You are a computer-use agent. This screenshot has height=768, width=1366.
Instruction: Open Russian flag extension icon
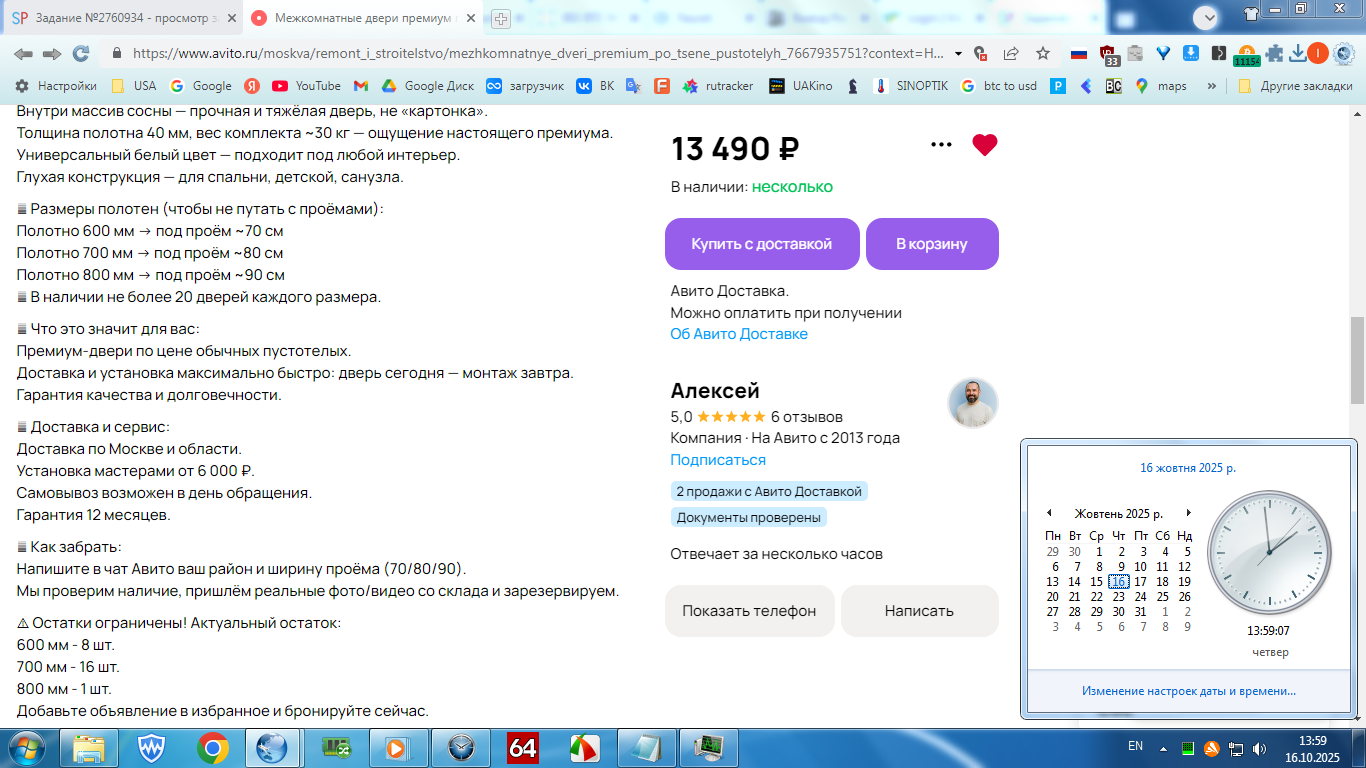(1079, 54)
